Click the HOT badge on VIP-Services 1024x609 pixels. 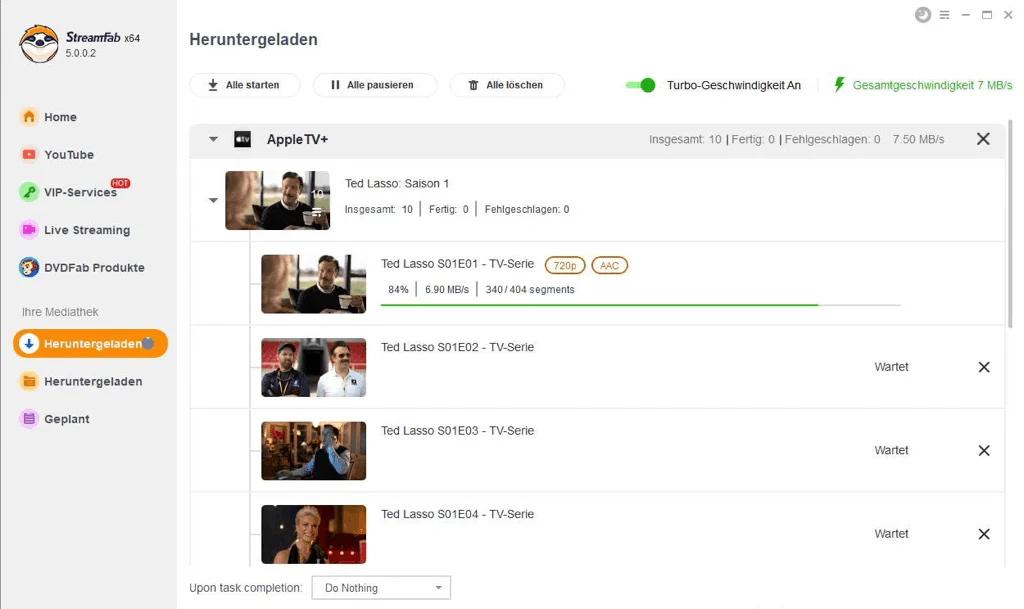120,183
